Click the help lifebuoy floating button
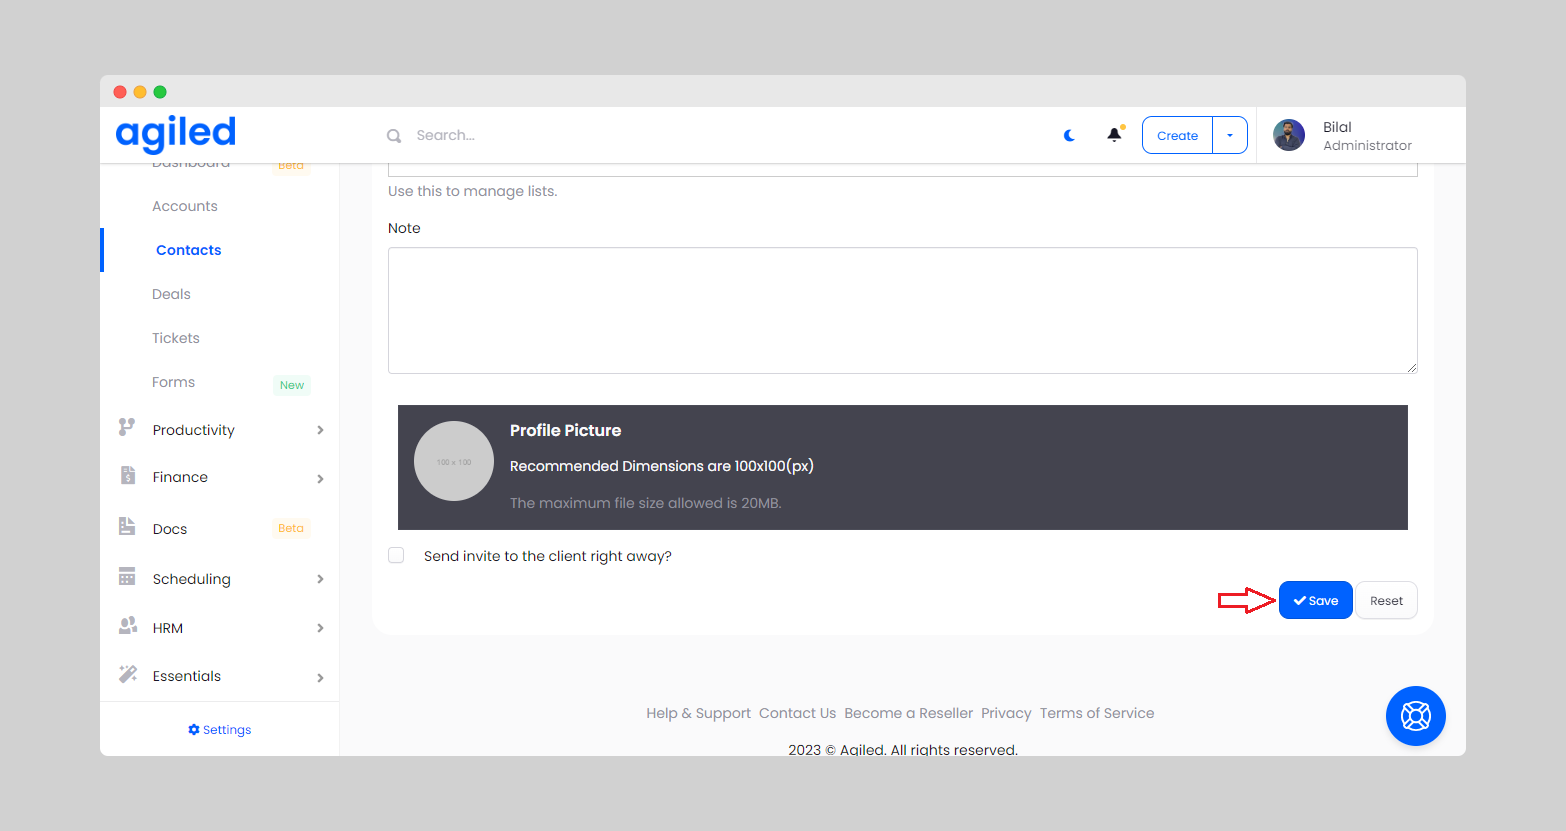Screen dimensions: 1566x831 (x=1415, y=716)
